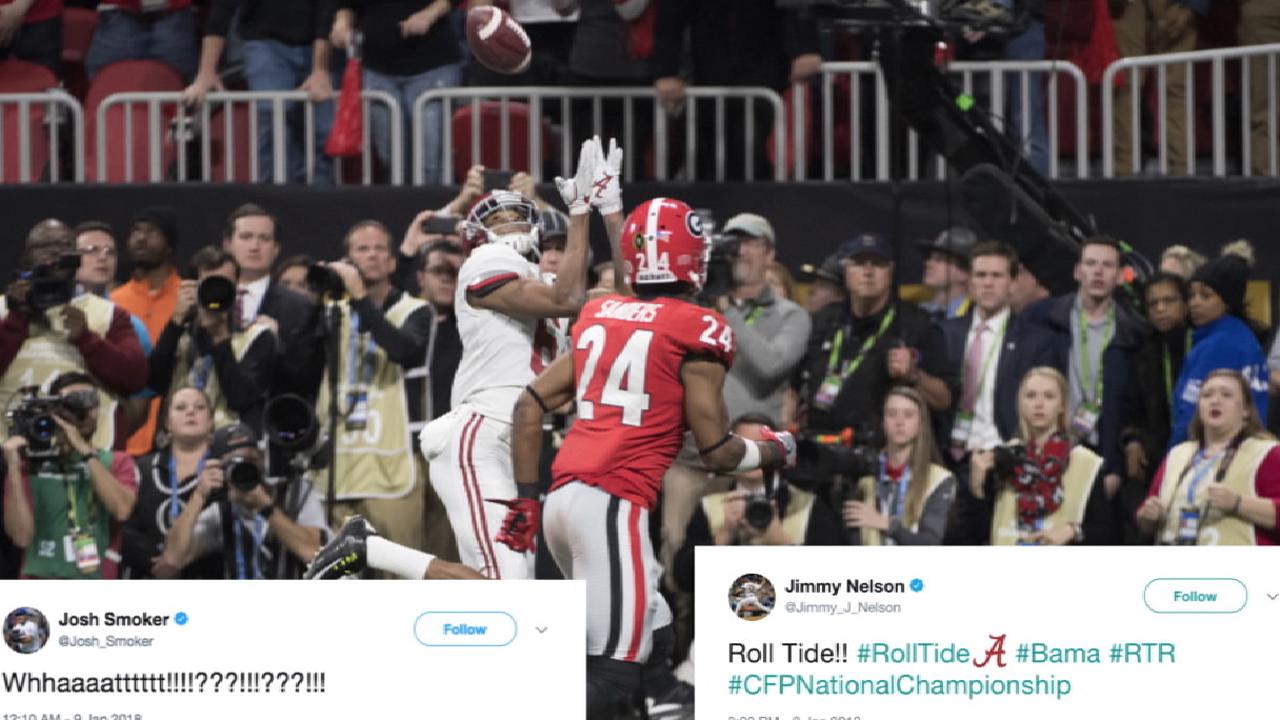Click Josh Smoker's verified badge

coord(181,619)
